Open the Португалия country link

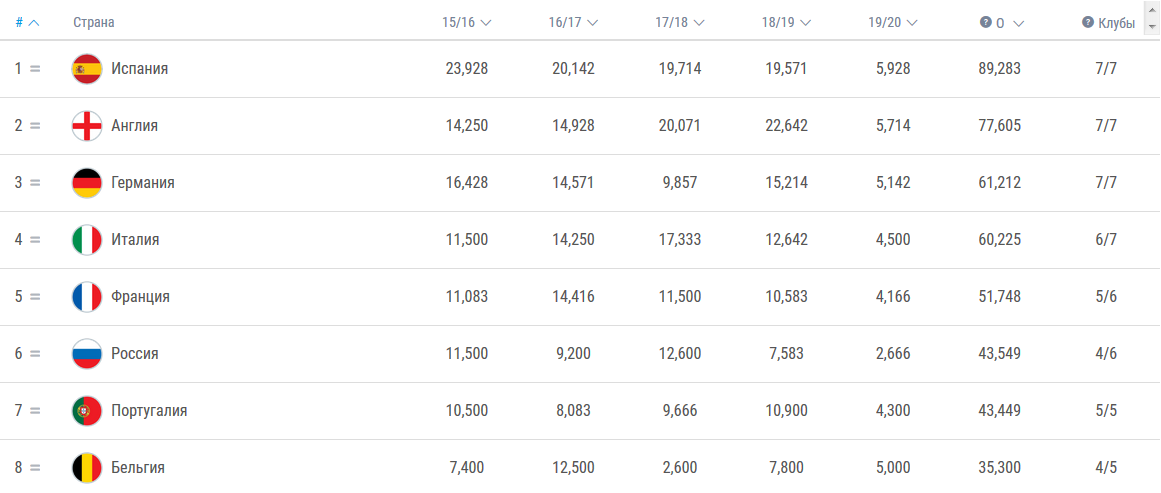point(149,411)
